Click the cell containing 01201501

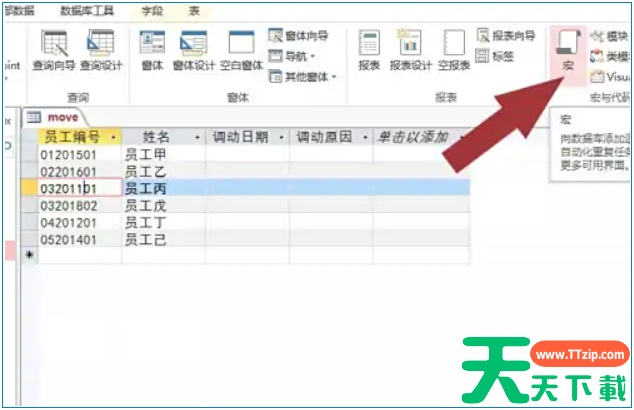pyautogui.click(x=80, y=154)
